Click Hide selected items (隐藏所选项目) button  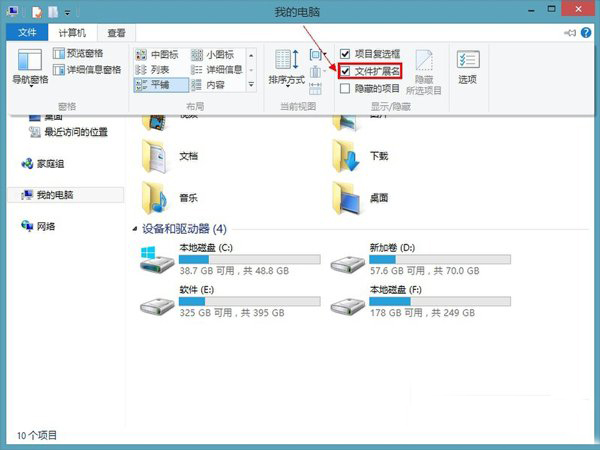tap(424, 72)
